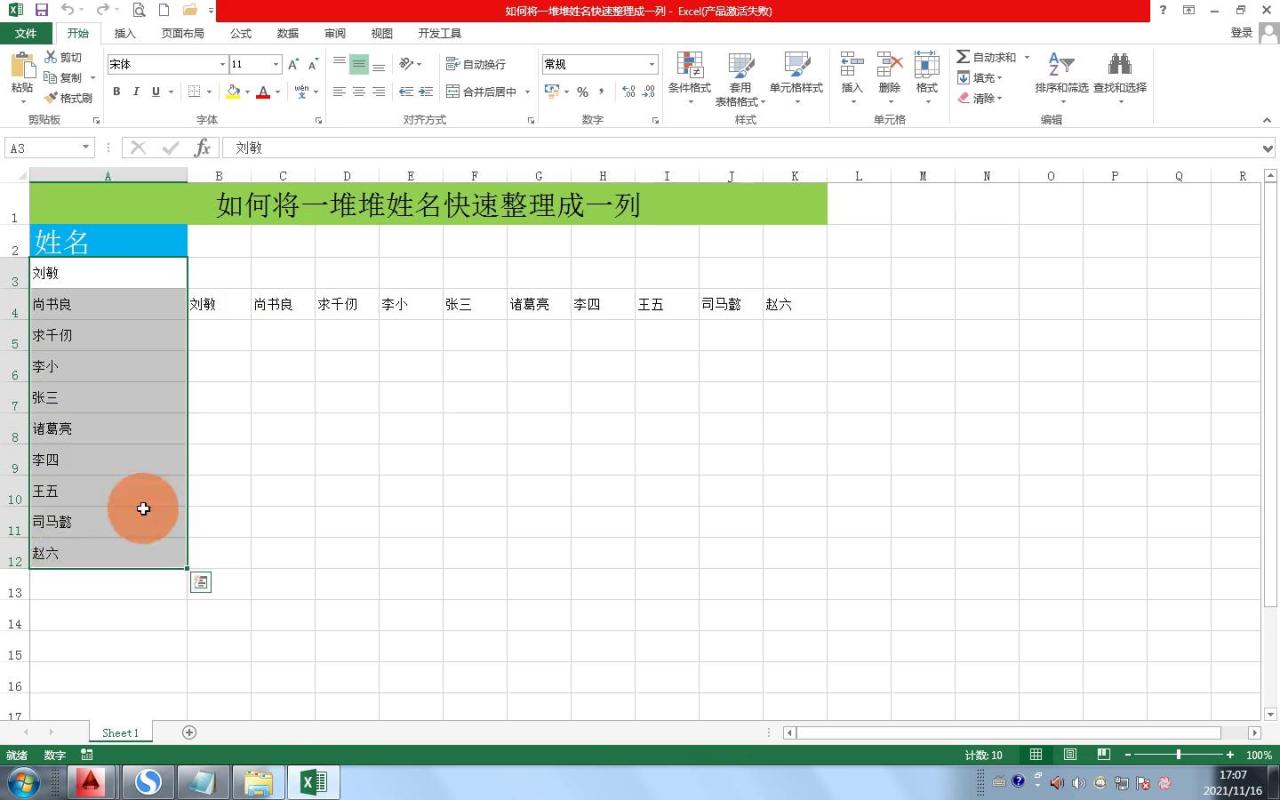Toggle Italic formatting
The image size is (1280, 800).
(x=136, y=92)
